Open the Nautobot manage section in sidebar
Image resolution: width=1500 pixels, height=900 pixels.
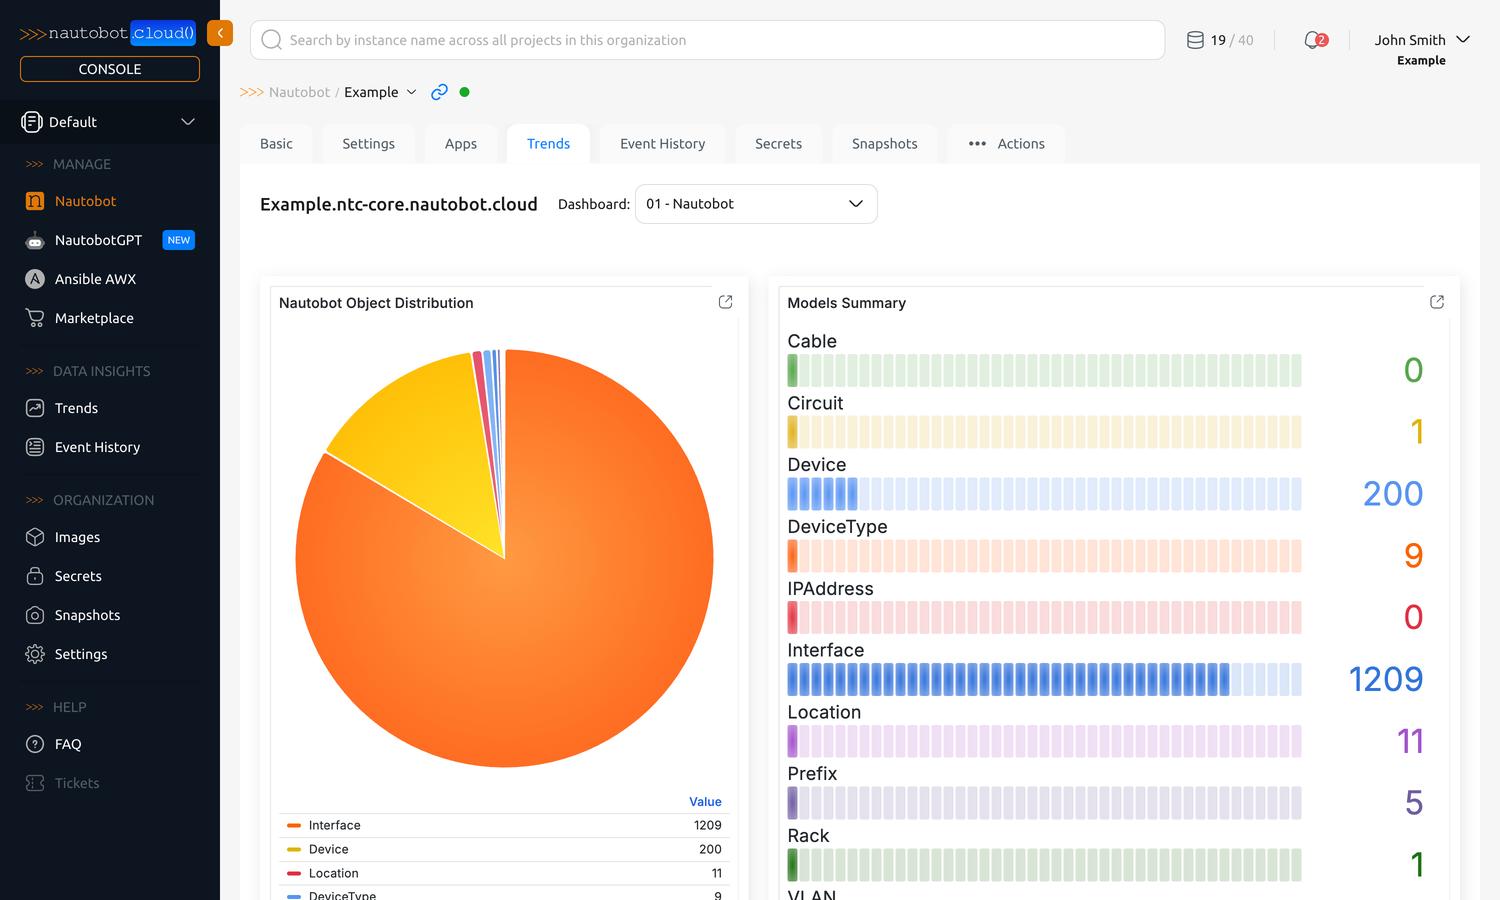pos(85,201)
